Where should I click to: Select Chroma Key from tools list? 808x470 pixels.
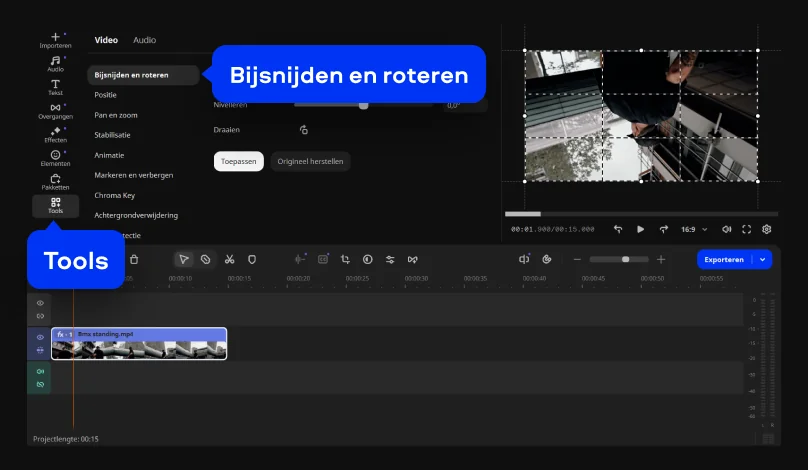pos(114,195)
